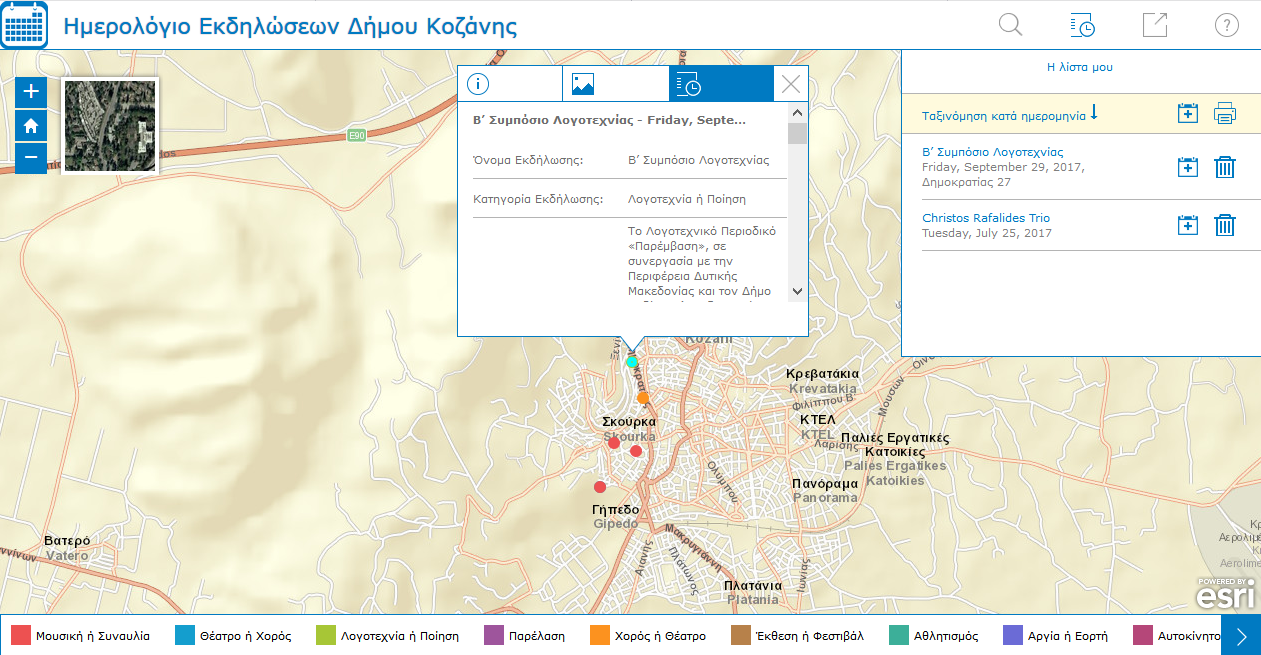Click the Μουσική ή Συναυλία red swatch
The height and width of the screenshot is (655, 1261).
[x=21, y=635]
